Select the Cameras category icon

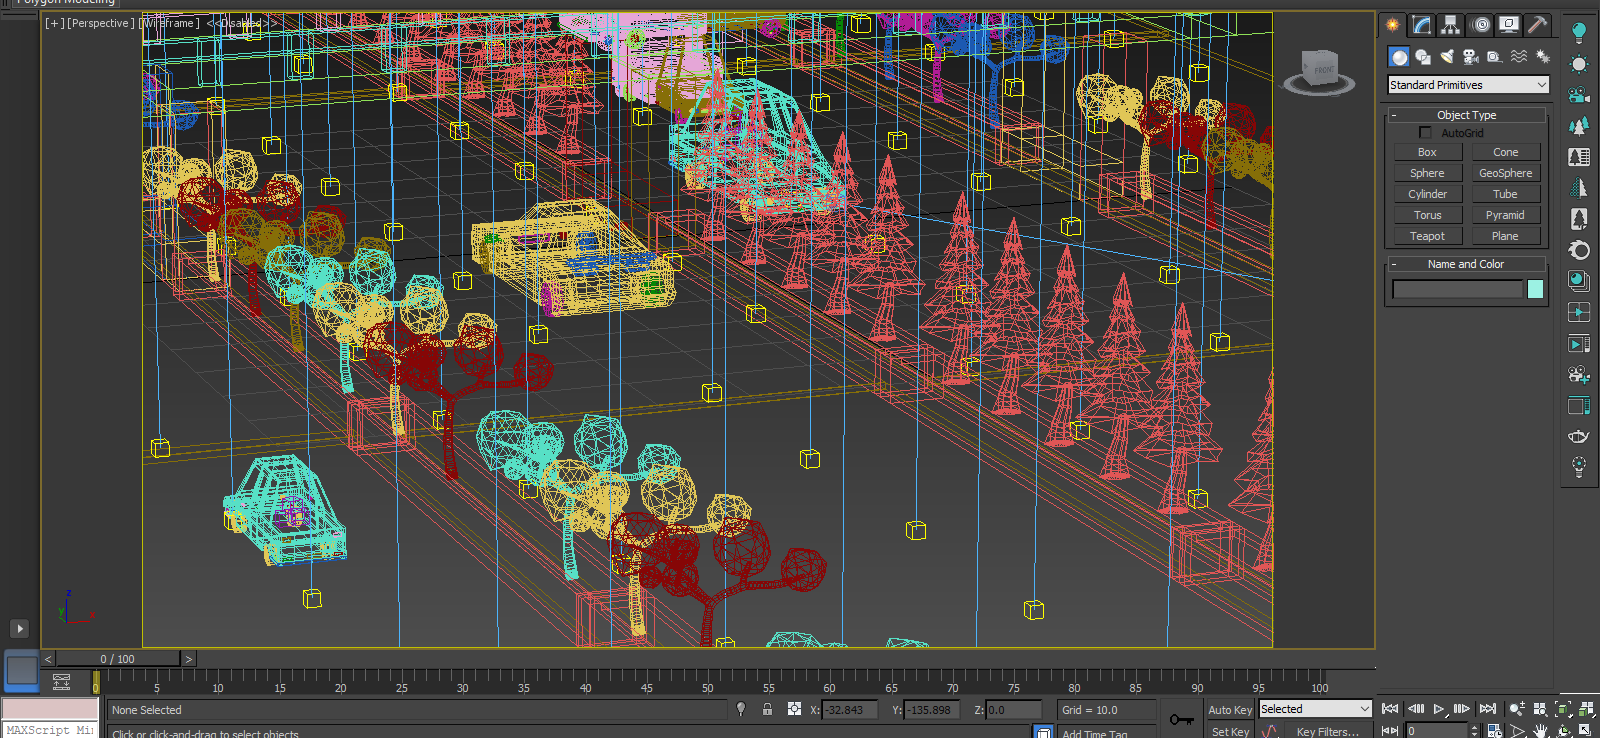[x=1471, y=57]
